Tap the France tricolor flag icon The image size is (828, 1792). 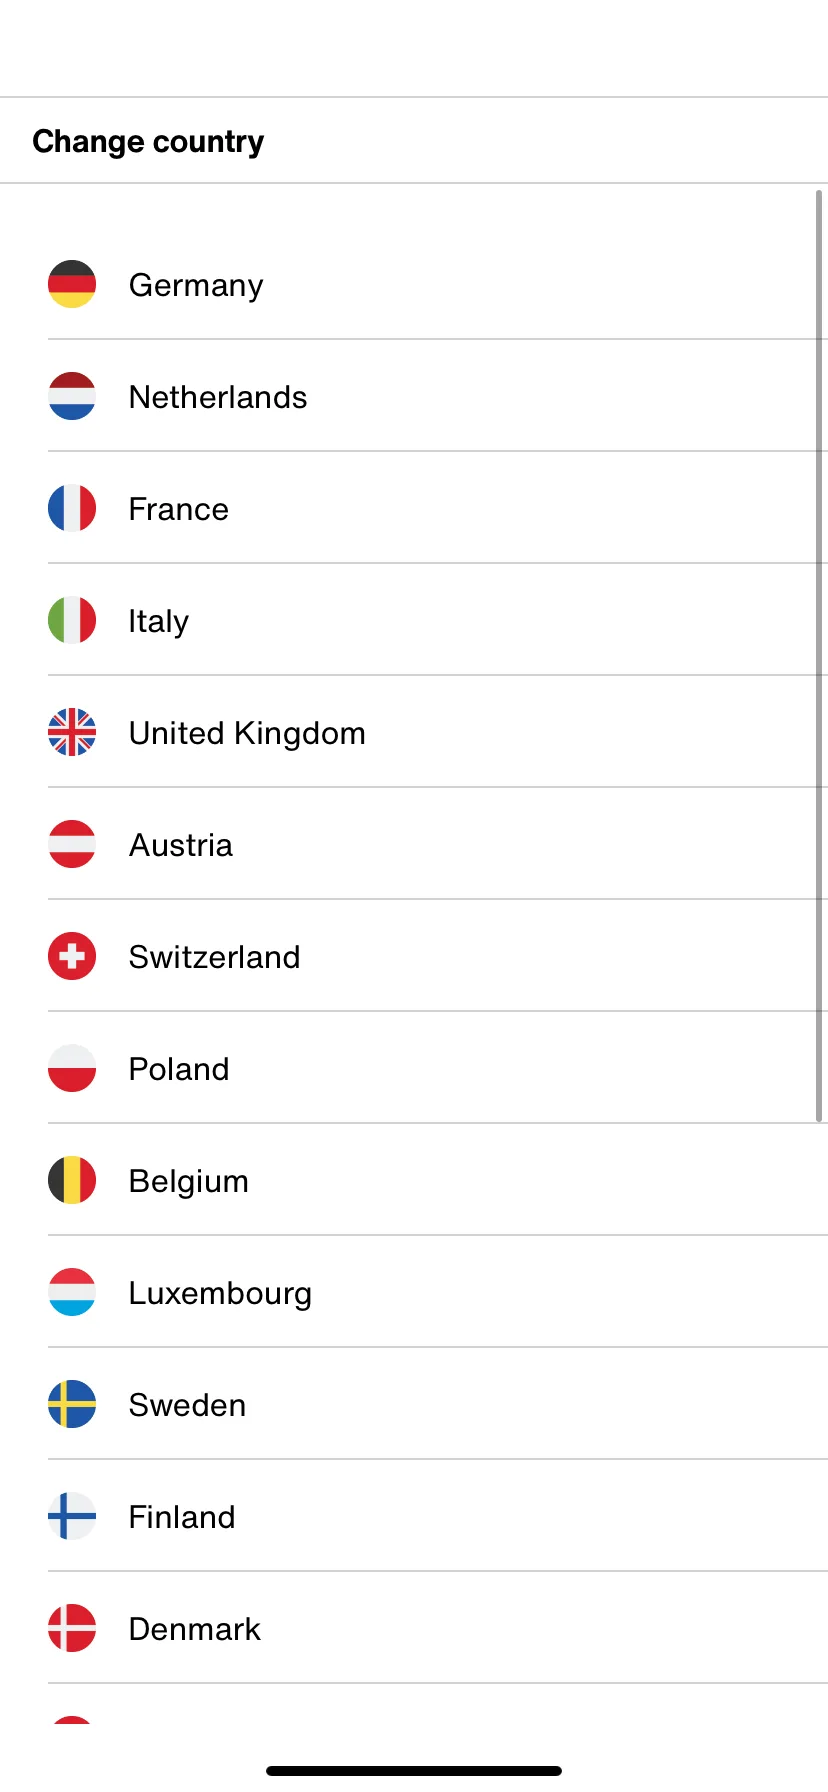coord(72,508)
